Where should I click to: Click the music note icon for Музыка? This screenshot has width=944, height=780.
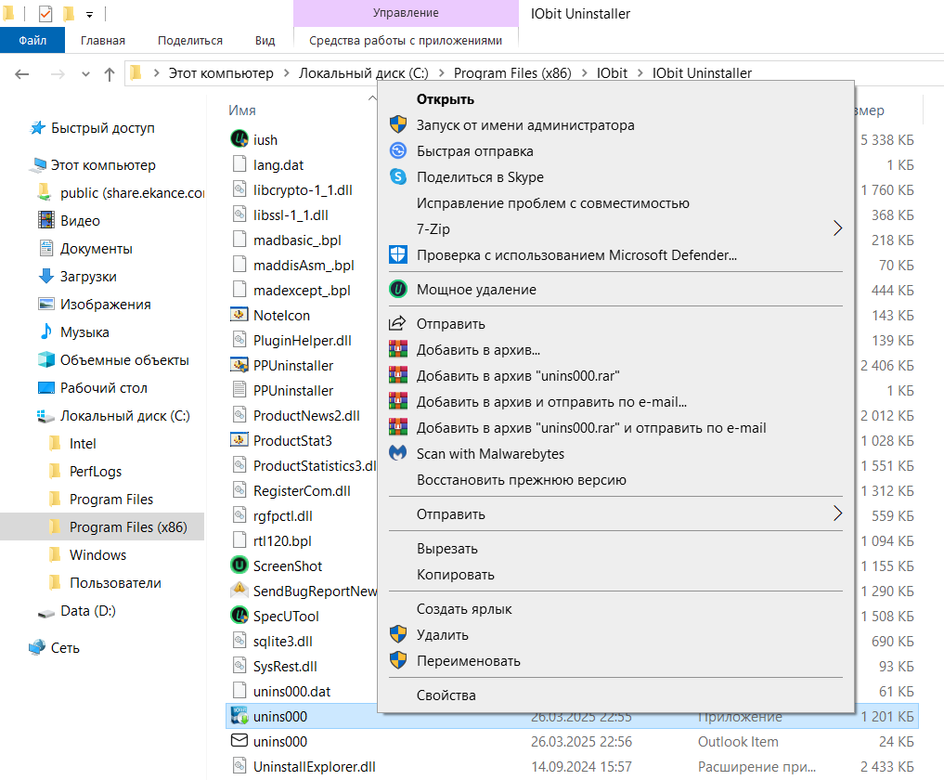click(46, 332)
